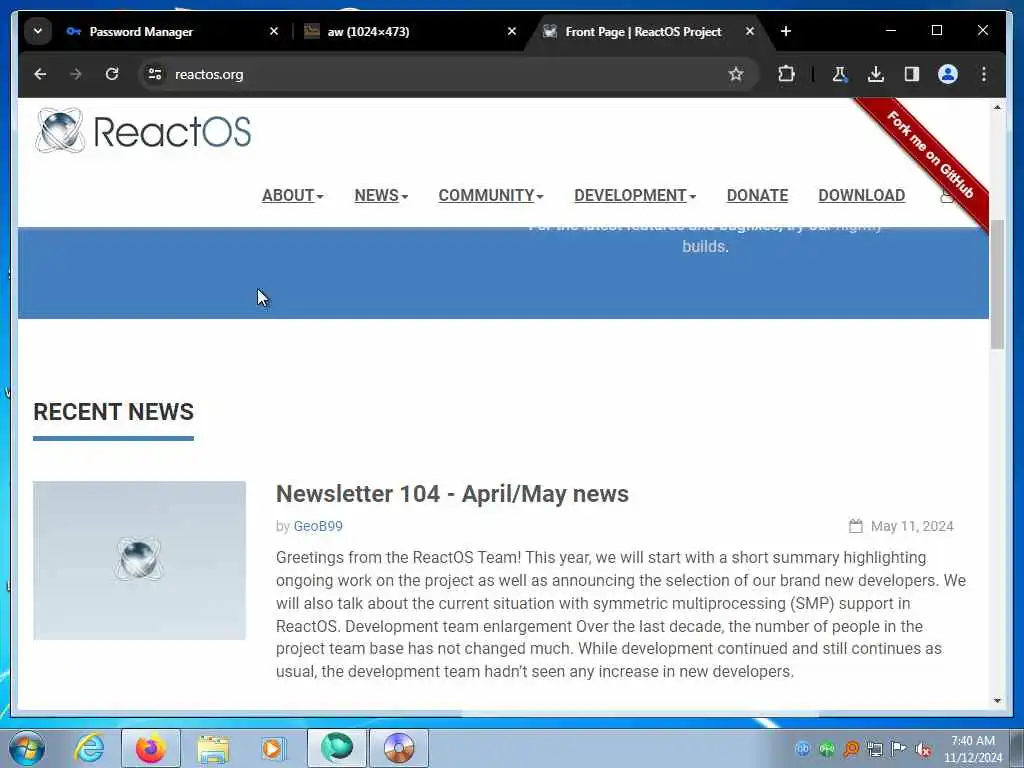
Task: Expand the ABOUT menu
Action: coord(293,195)
